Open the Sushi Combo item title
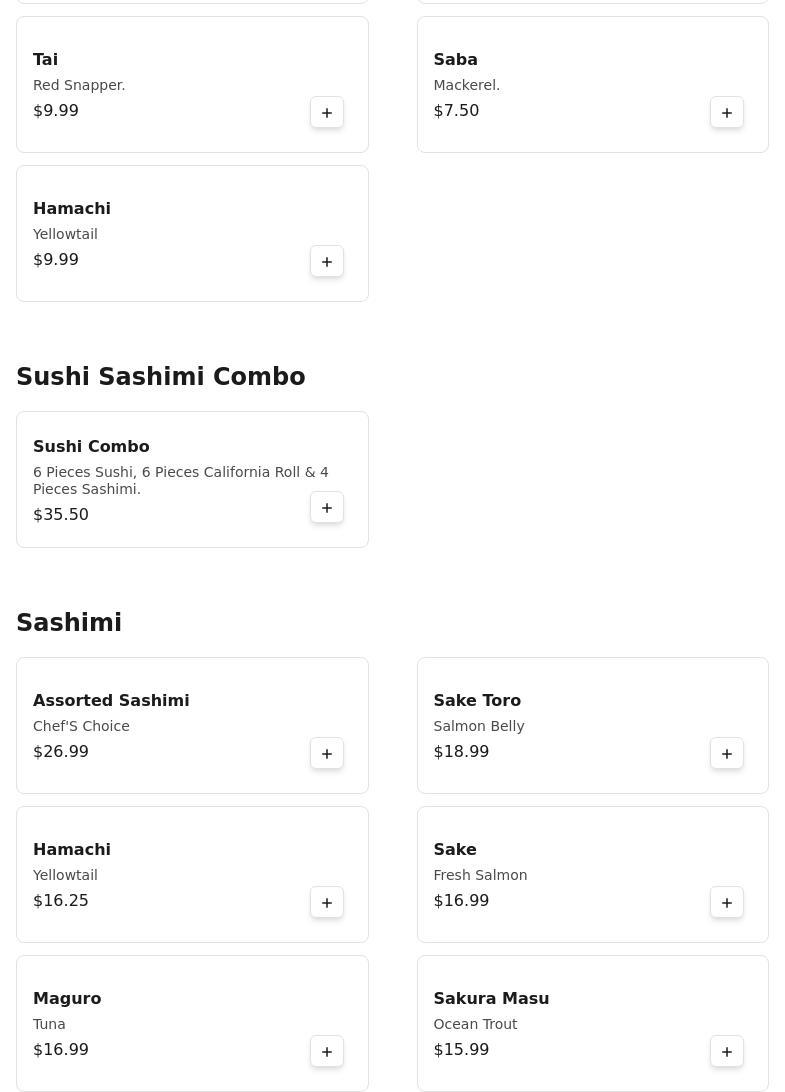Viewport: 785px width, 1092px height. coord(91,447)
